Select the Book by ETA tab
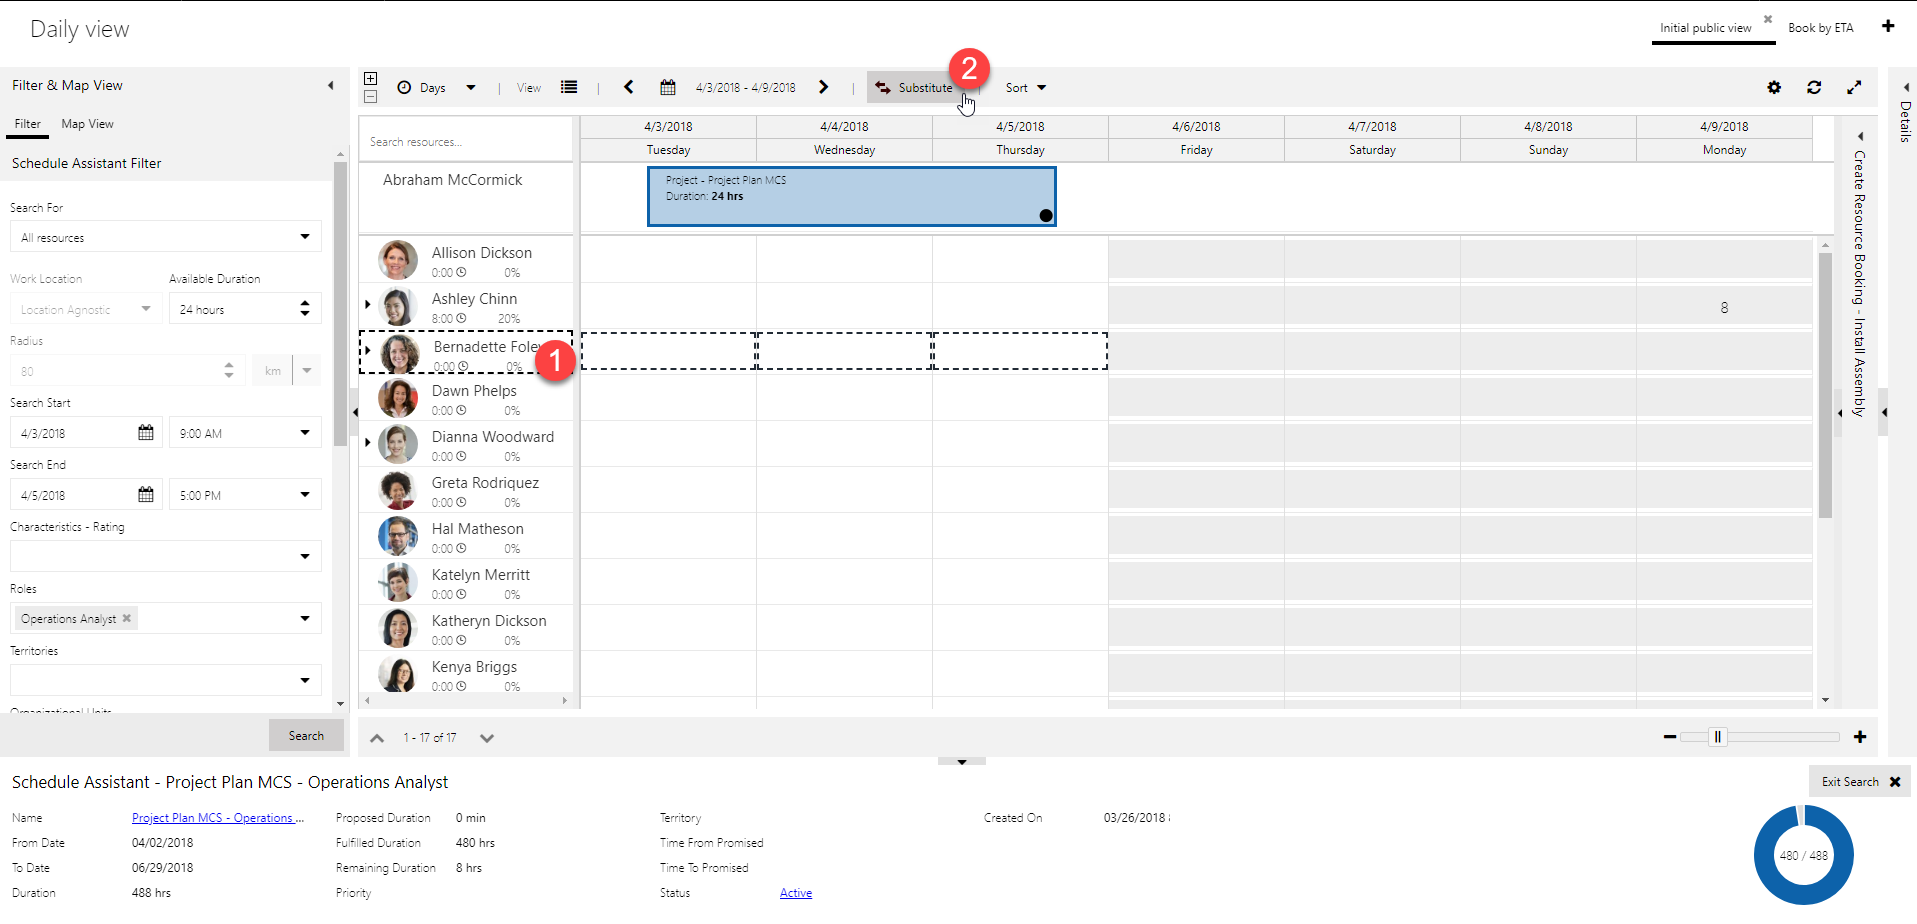Image resolution: width=1917 pixels, height=924 pixels. [1820, 28]
